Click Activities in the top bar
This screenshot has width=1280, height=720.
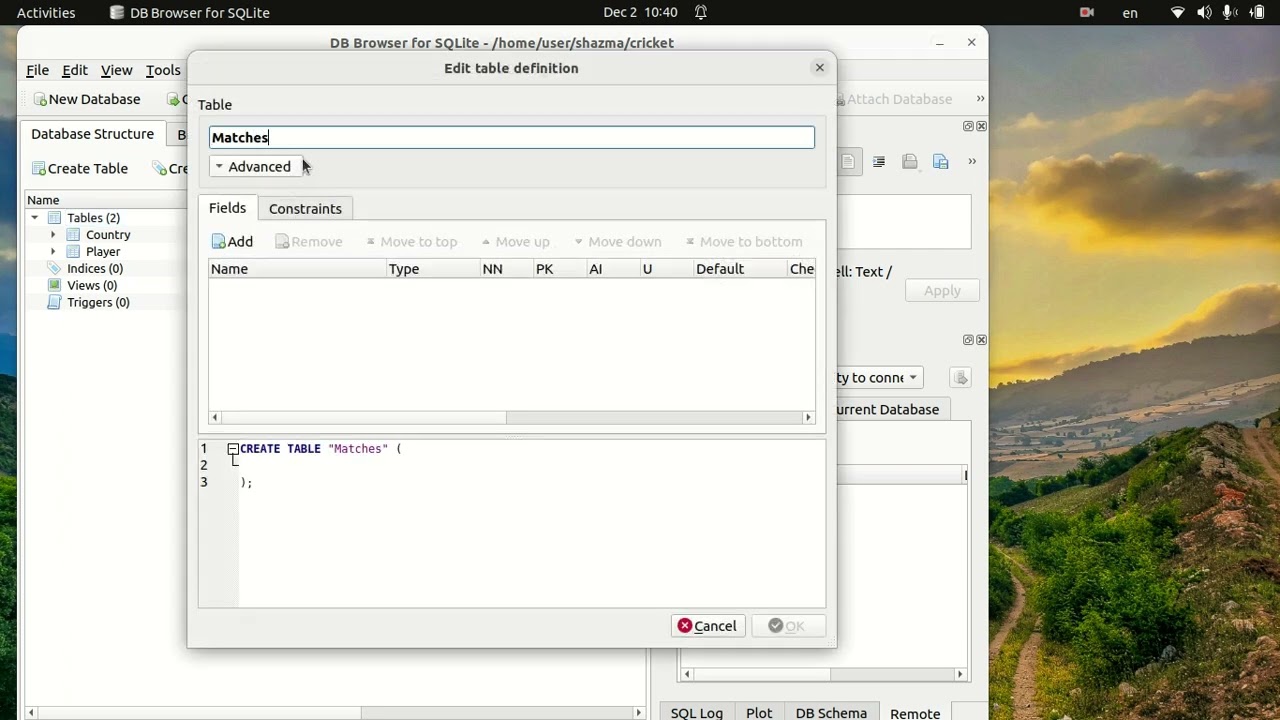point(46,13)
